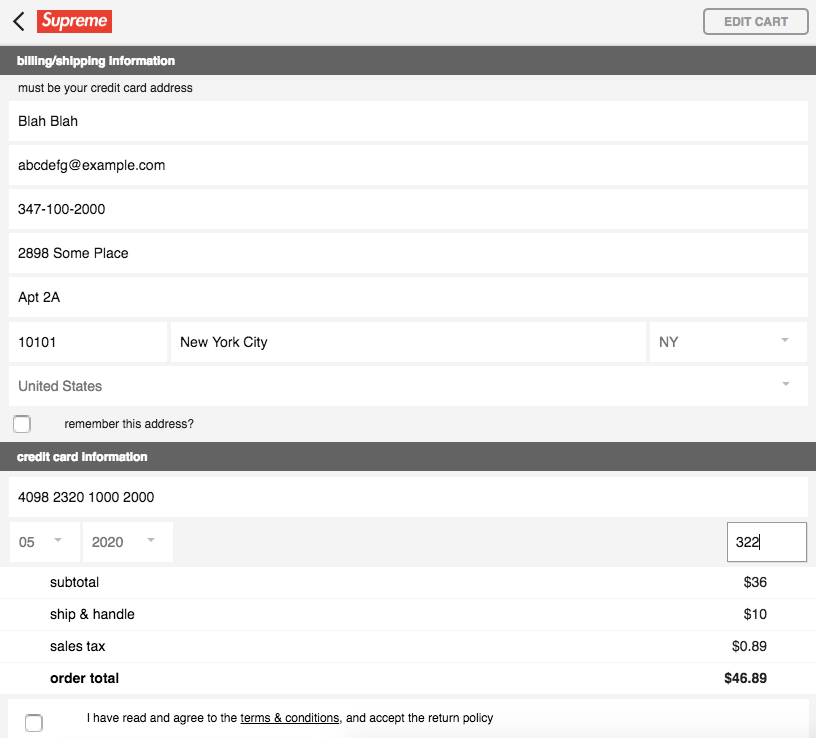Screen dimensions: 816x738
Task: Click the 'sales tax' label
Action: (x=78, y=646)
